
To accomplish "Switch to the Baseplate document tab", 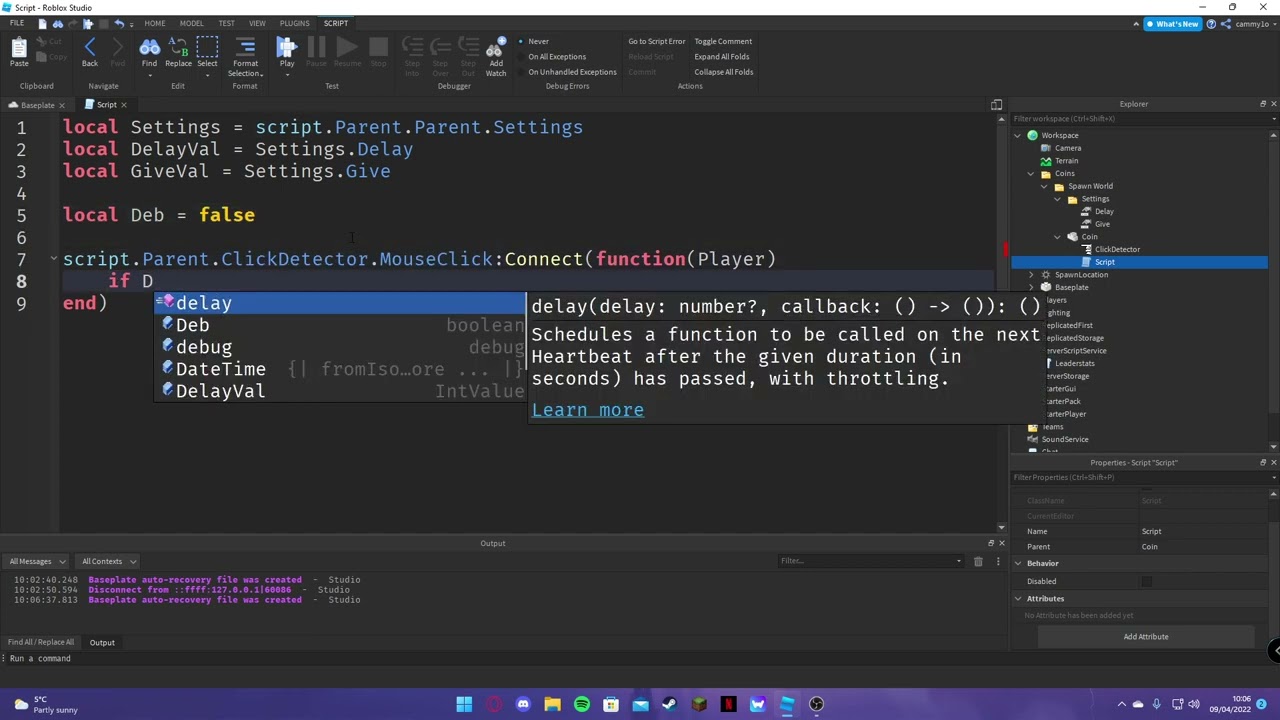I will point(37,105).
